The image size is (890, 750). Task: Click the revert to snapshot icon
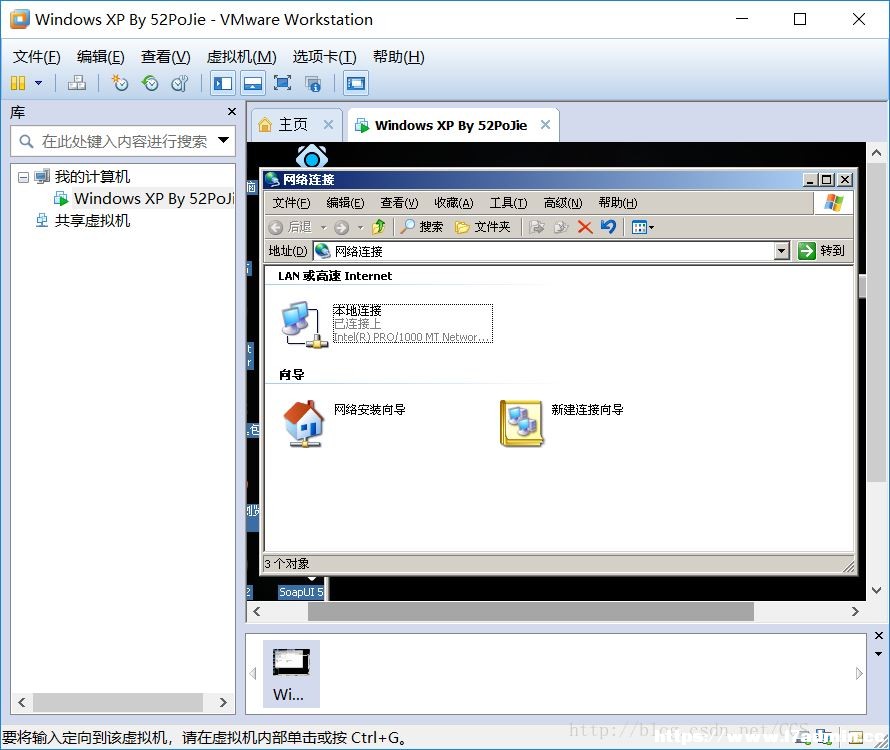click(x=150, y=83)
